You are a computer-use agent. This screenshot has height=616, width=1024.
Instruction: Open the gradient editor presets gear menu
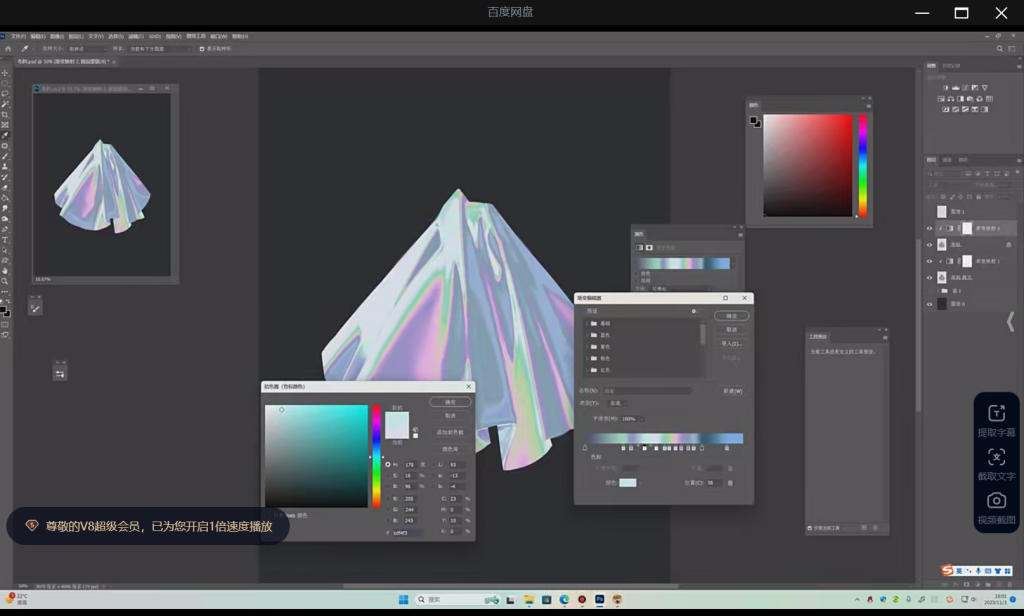pyautogui.click(x=694, y=311)
